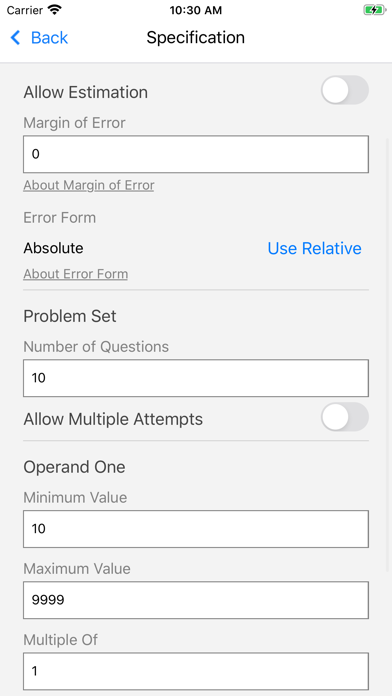
Task: Tap the Wi-Fi status icon
Action: pyautogui.click(x=55, y=10)
